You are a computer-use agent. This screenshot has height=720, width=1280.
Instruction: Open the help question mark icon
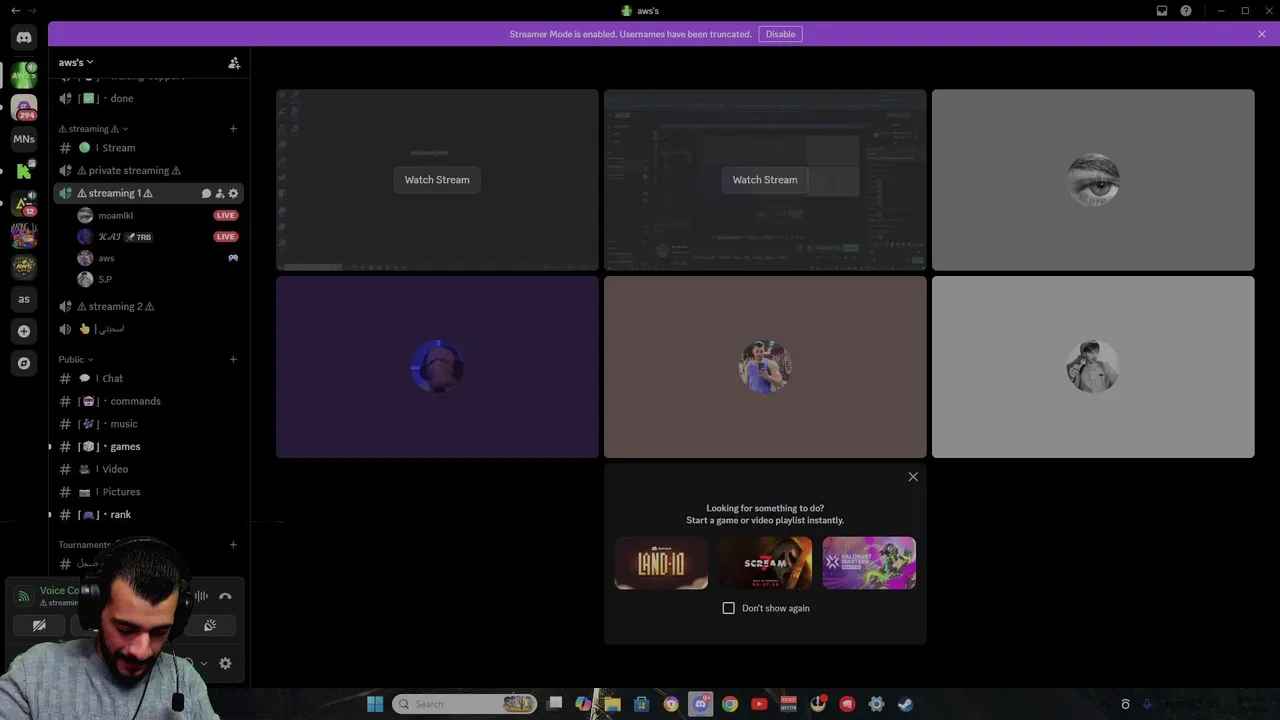pyautogui.click(x=1186, y=11)
